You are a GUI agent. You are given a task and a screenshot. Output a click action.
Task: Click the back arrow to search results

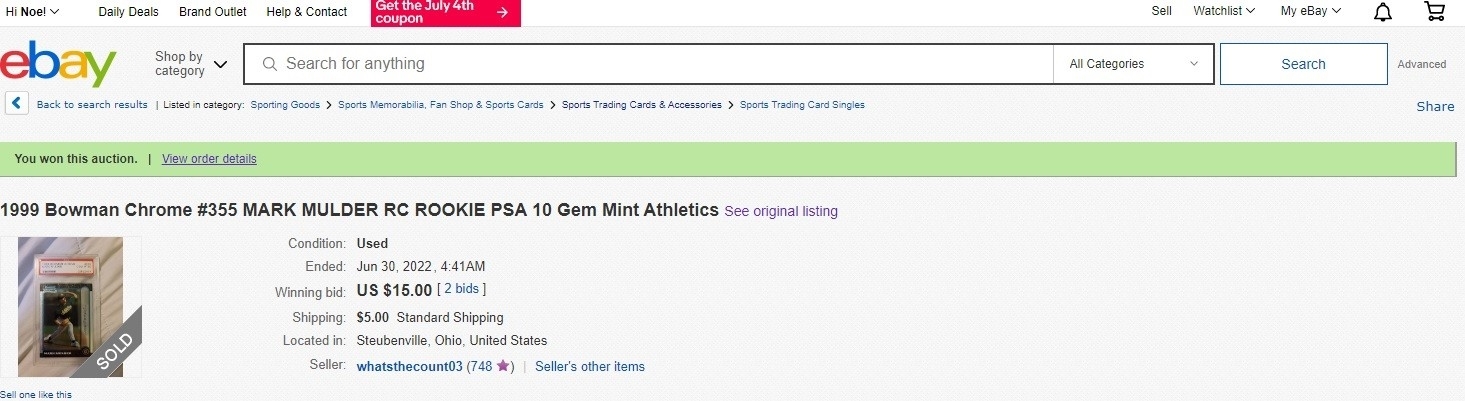pyautogui.click(x=16, y=103)
